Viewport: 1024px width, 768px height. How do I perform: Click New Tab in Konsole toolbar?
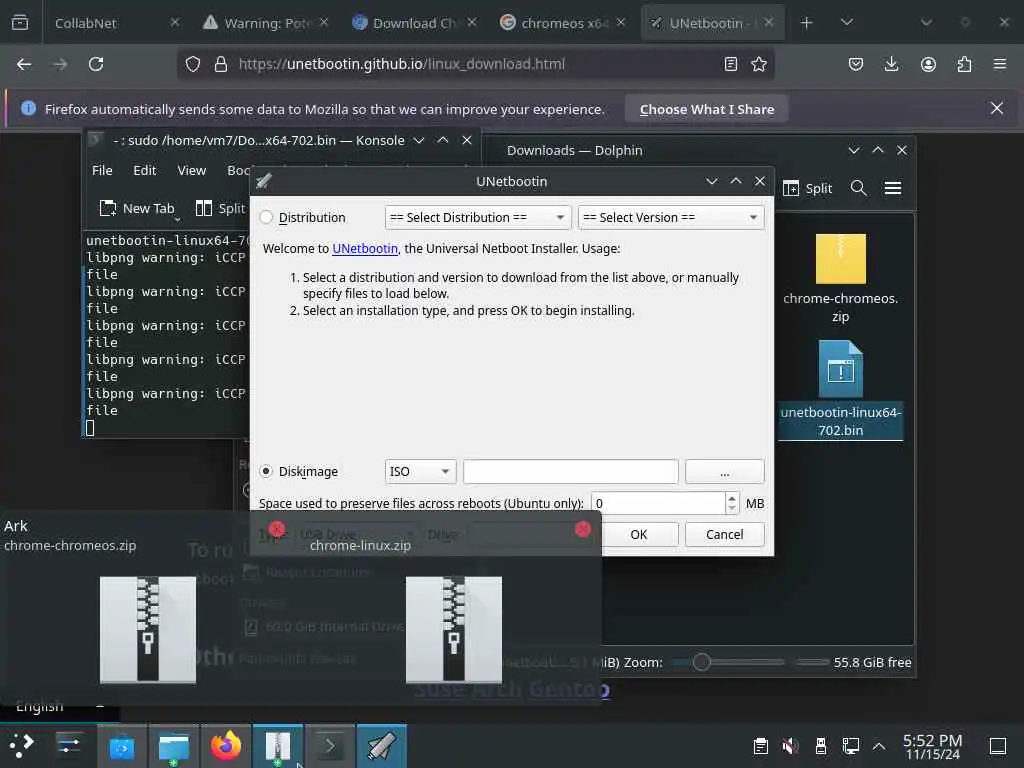137,208
